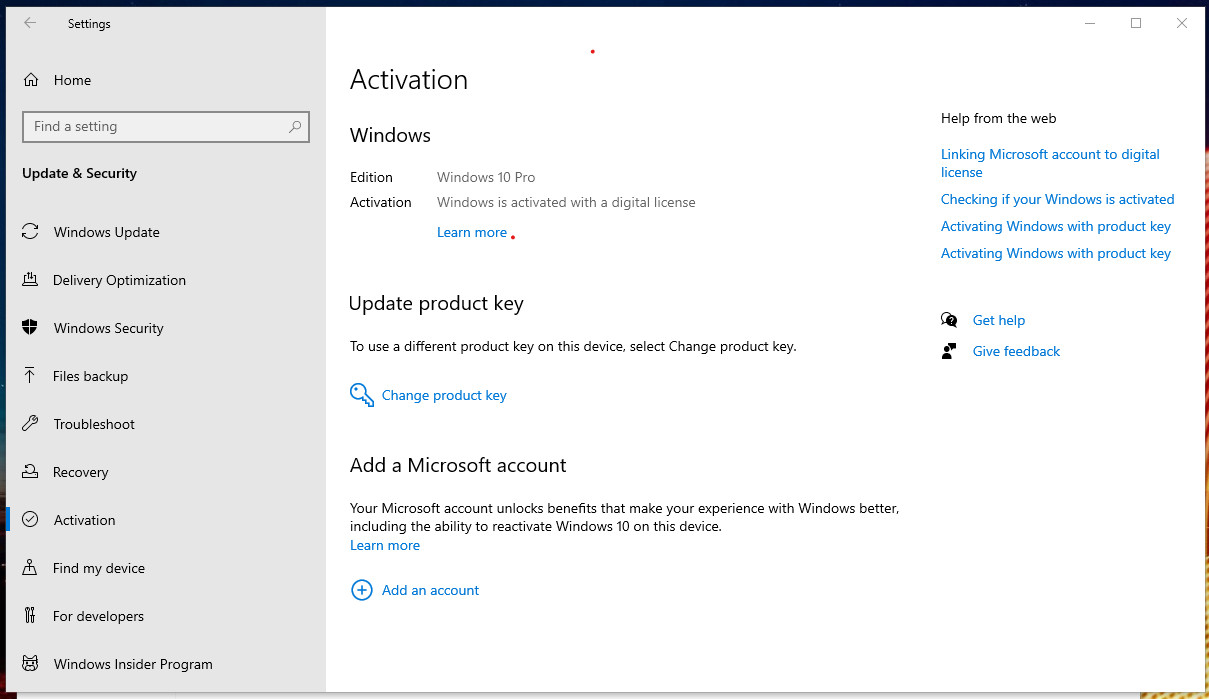Image resolution: width=1209 pixels, height=699 pixels.
Task: Click the Windows Update sync icon
Action: coord(30,232)
